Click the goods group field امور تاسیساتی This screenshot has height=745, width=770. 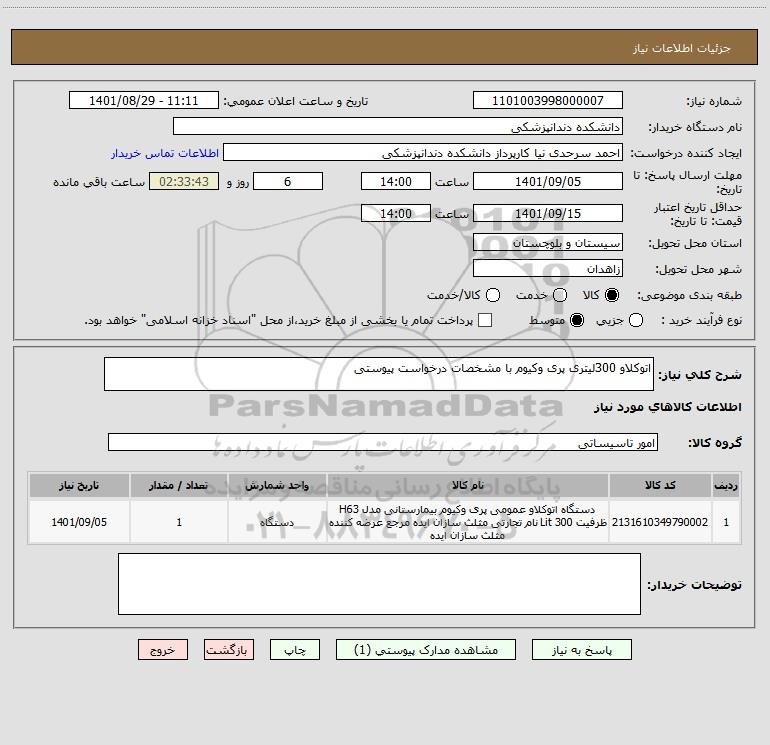(383, 442)
